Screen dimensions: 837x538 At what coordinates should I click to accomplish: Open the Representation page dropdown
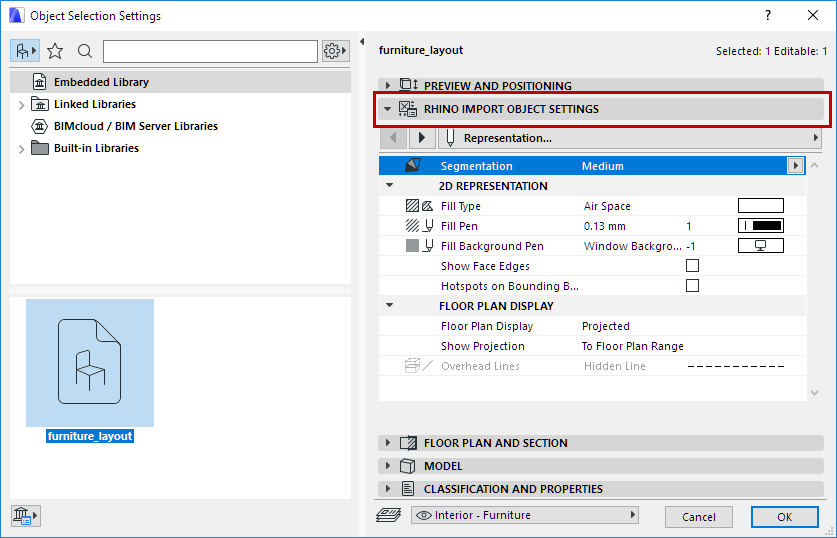630,138
